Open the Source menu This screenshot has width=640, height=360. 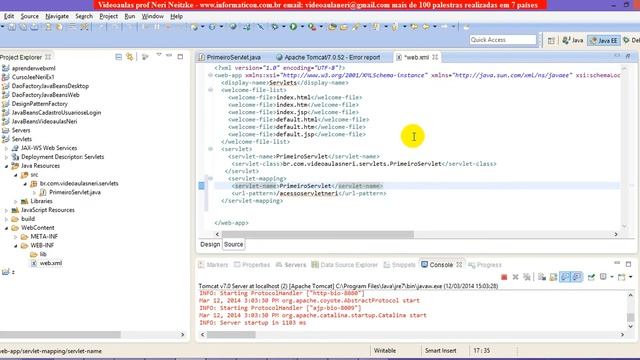29,16
